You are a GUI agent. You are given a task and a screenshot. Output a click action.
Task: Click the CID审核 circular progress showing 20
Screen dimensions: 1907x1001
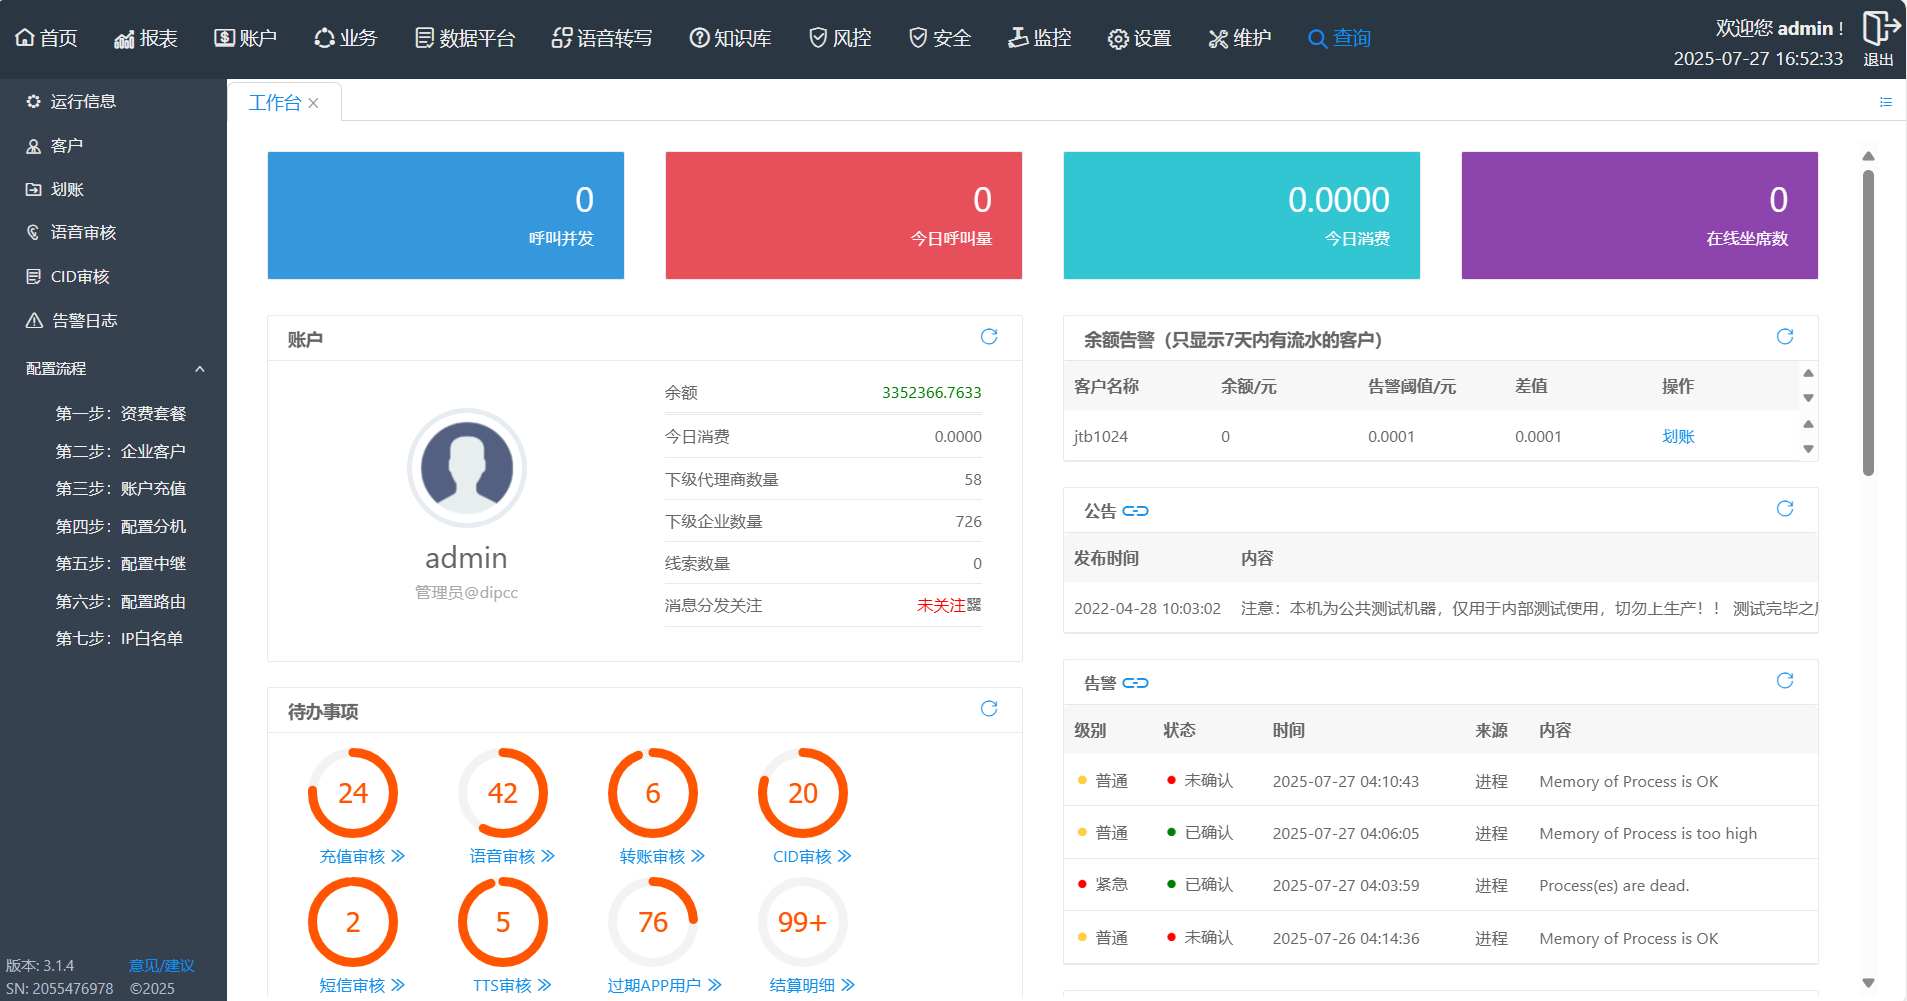pos(802,793)
